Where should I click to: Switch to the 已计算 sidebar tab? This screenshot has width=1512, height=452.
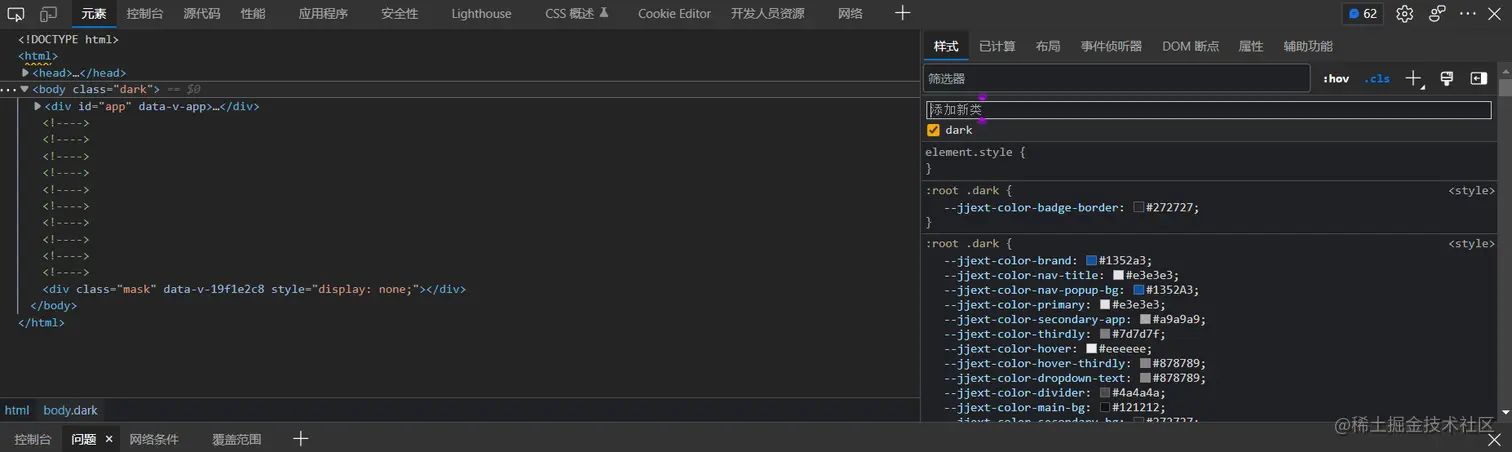coord(997,46)
